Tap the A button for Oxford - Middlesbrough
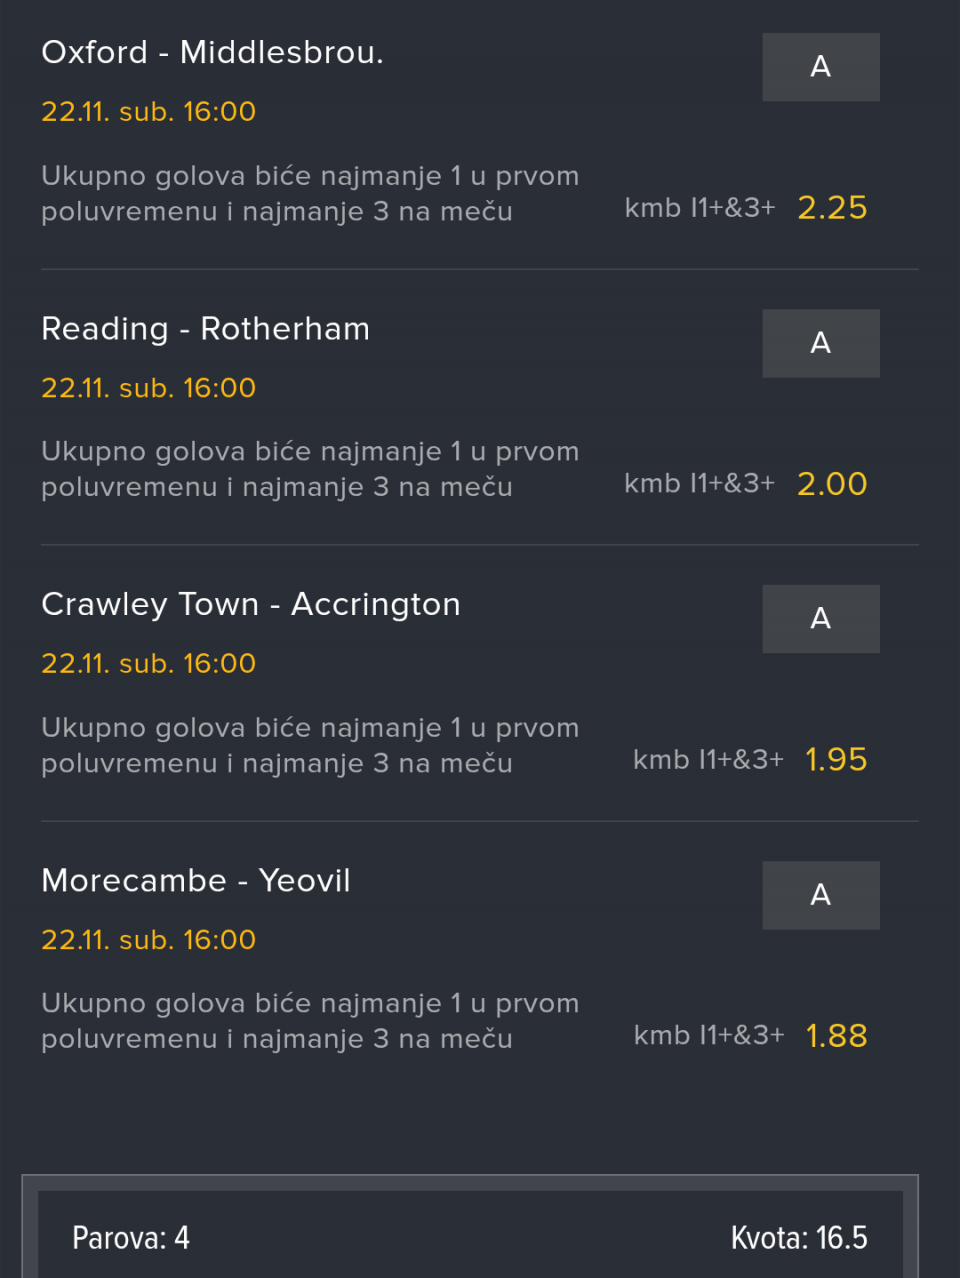Image resolution: width=960 pixels, height=1278 pixels. (820, 67)
